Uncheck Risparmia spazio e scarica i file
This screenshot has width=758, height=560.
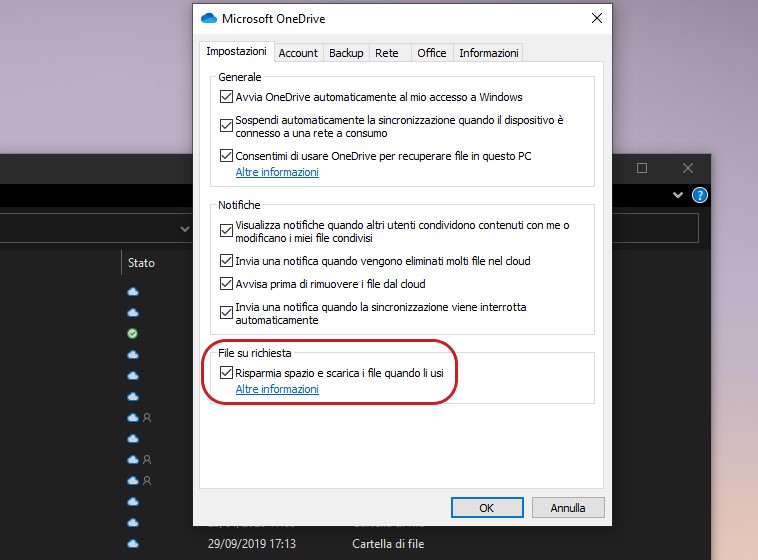click(x=226, y=372)
